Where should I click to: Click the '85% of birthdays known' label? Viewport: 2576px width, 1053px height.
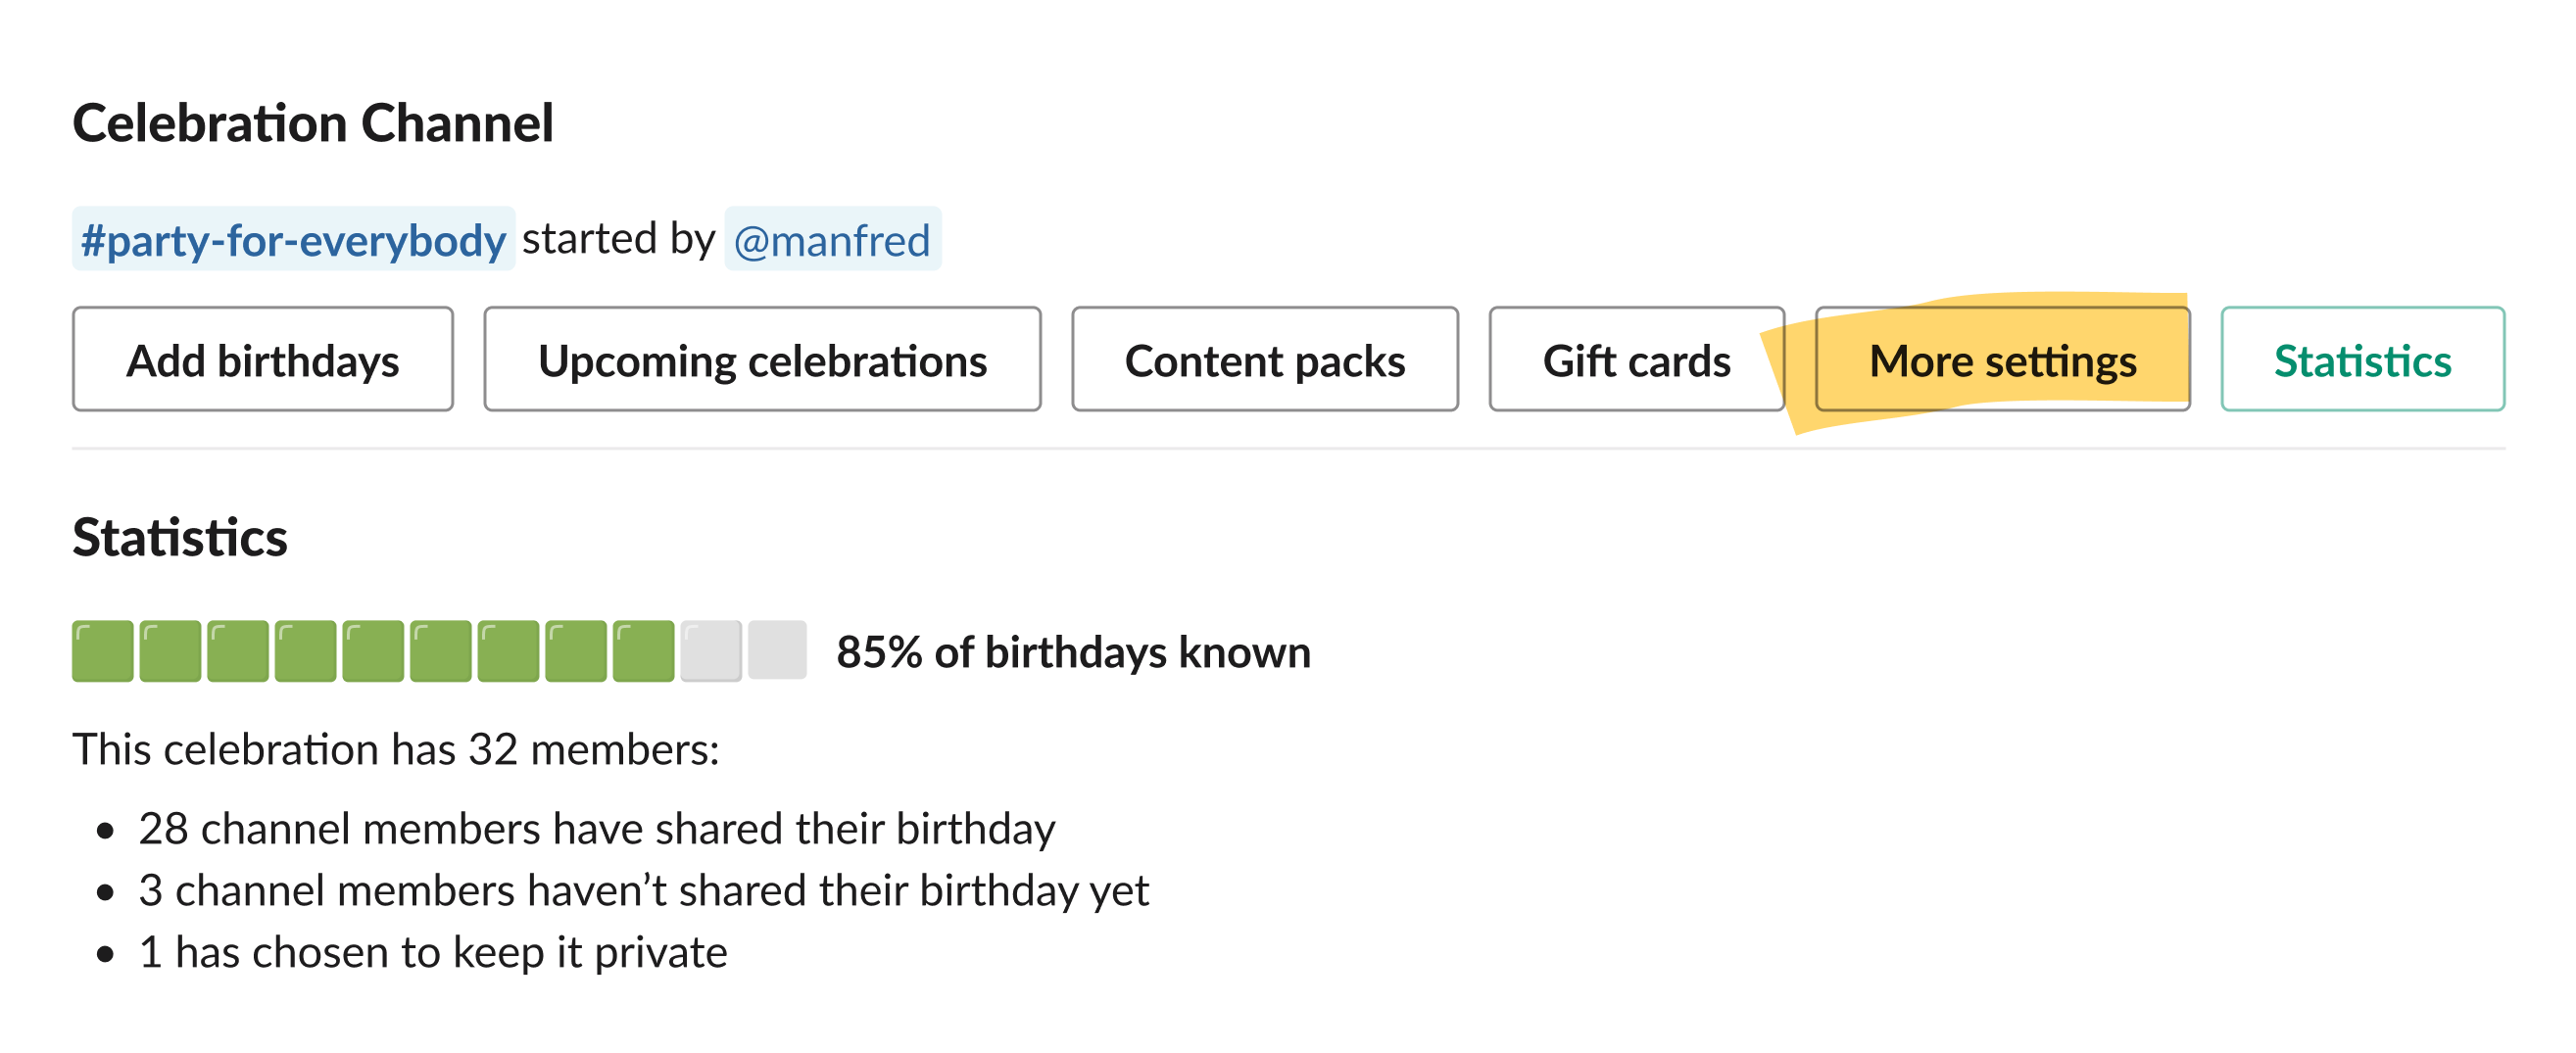(1073, 652)
